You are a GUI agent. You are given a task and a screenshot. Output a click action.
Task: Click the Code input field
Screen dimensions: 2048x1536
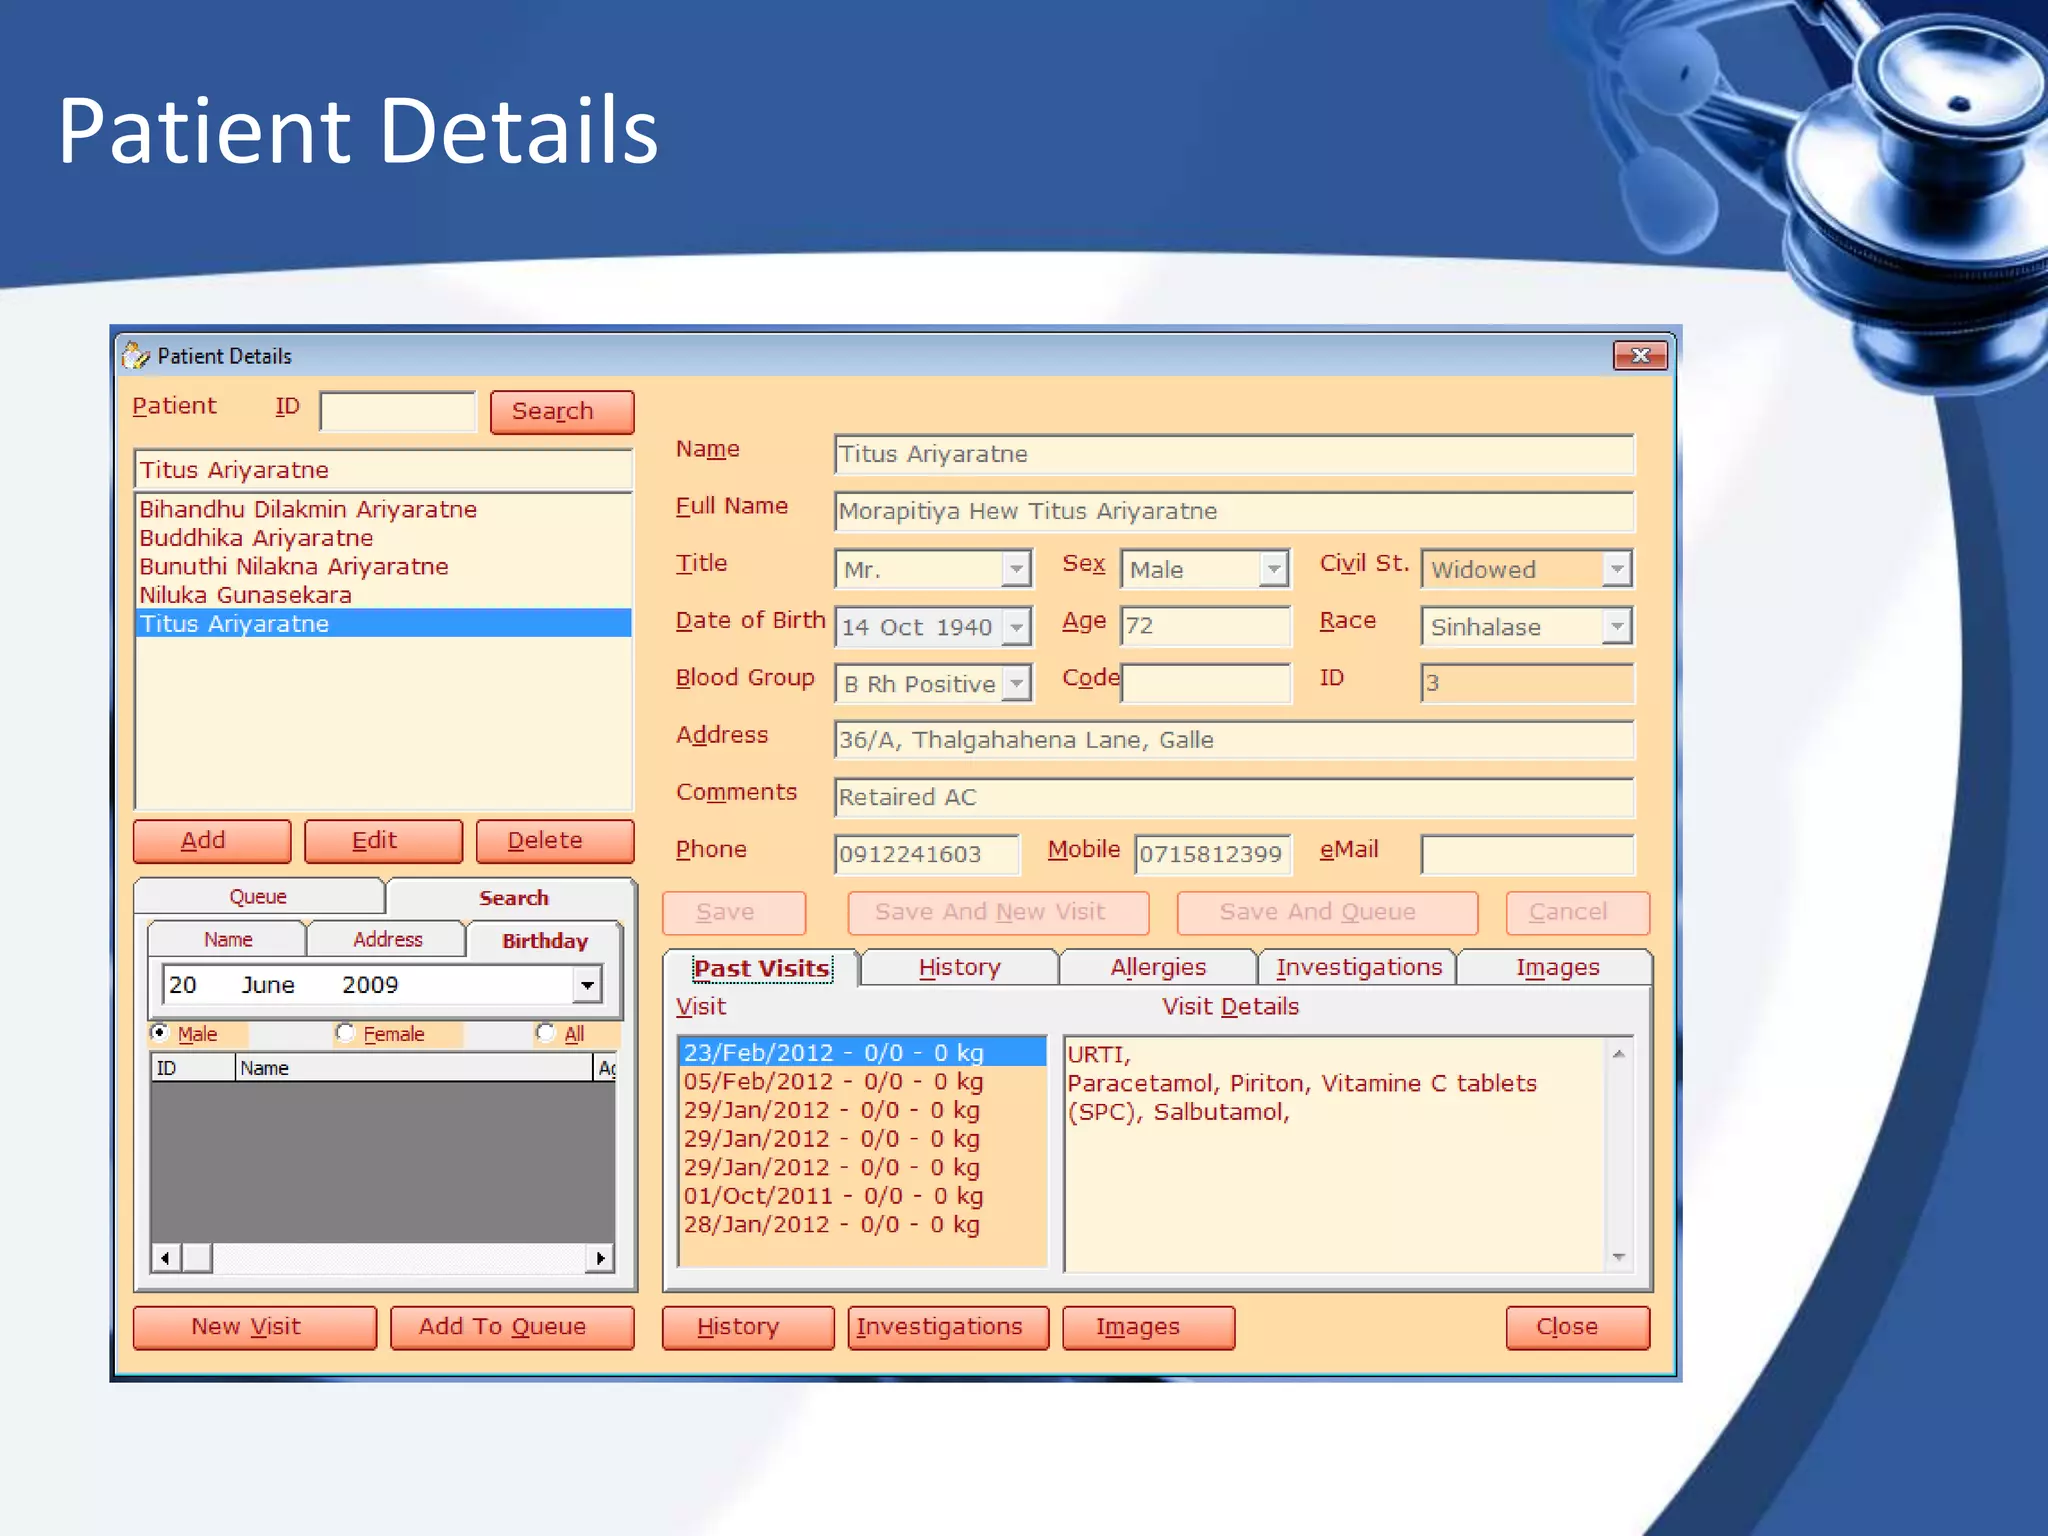pos(1205,683)
